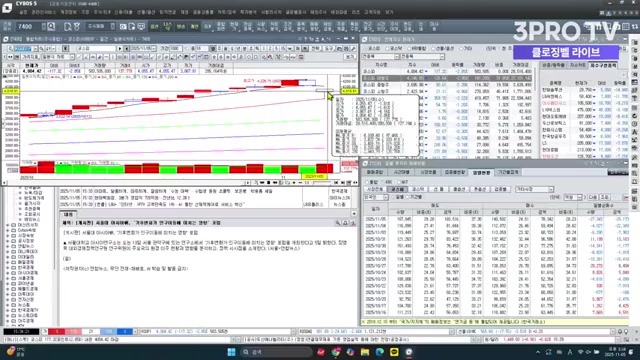Open File Explorer from the taskbar
640x360 pixels.
(365, 352)
